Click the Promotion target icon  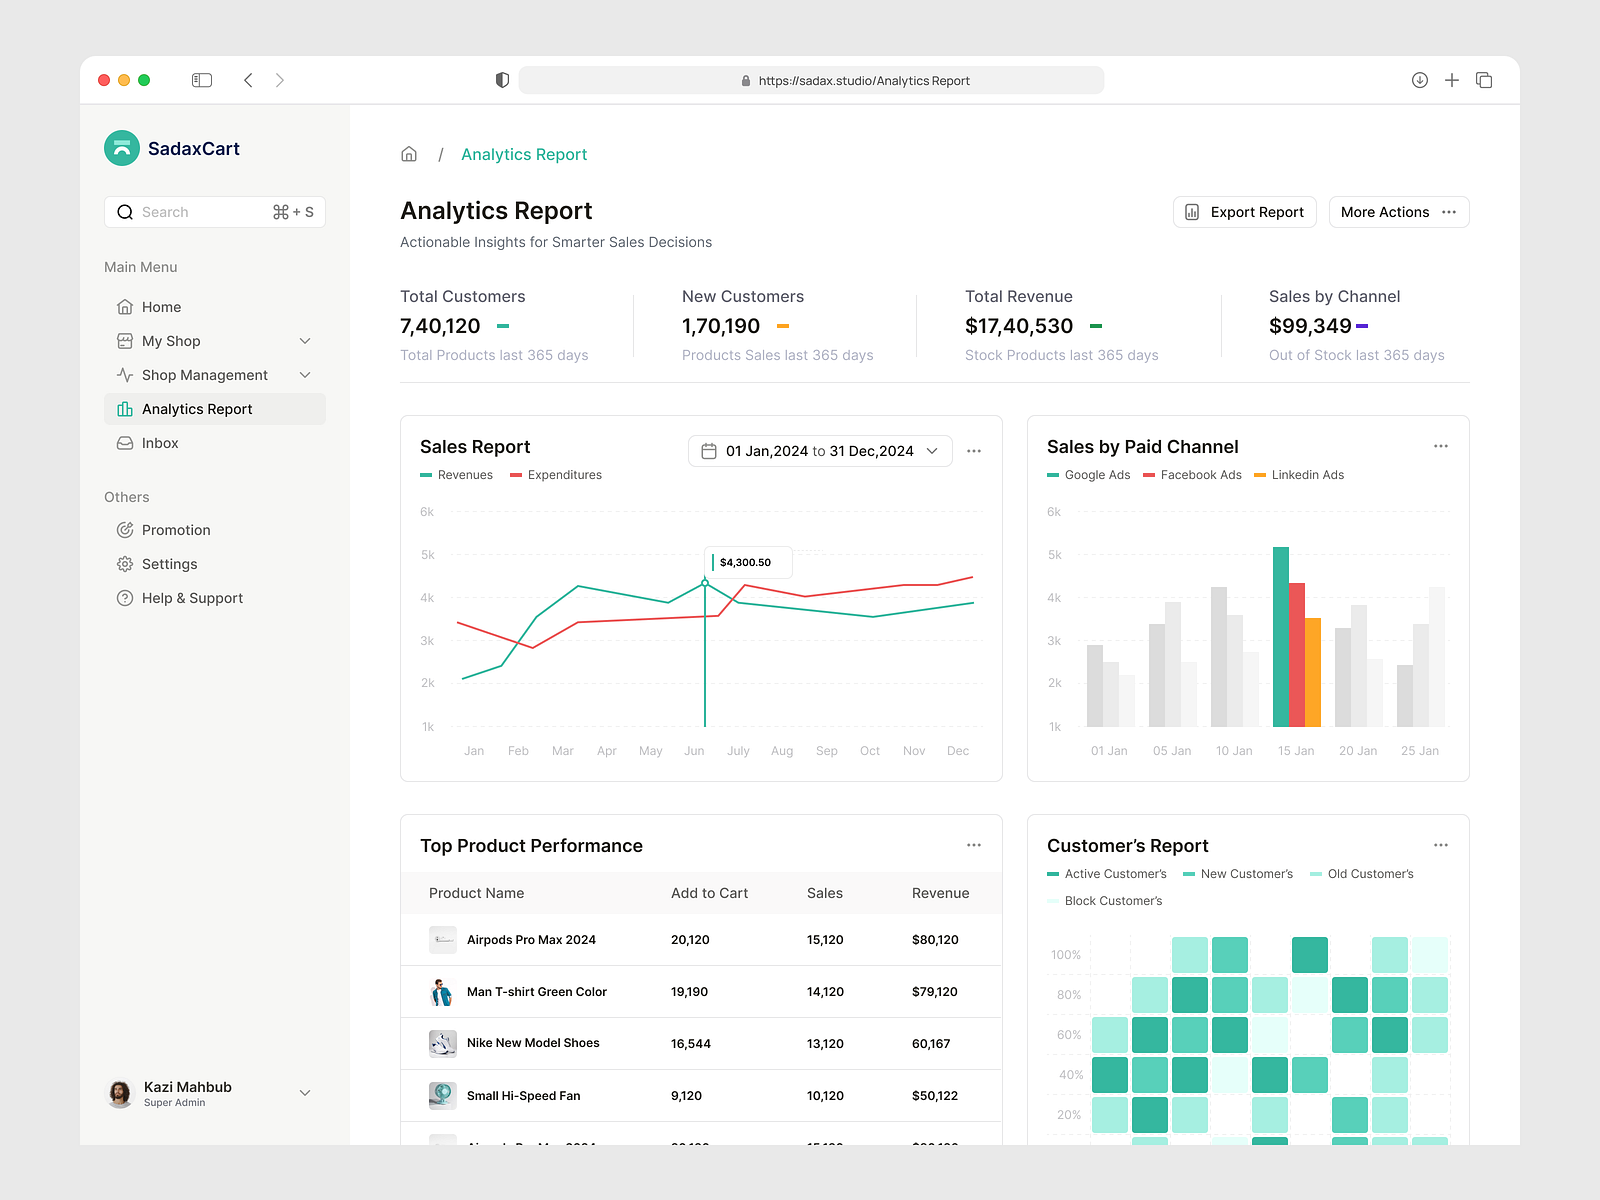(124, 530)
